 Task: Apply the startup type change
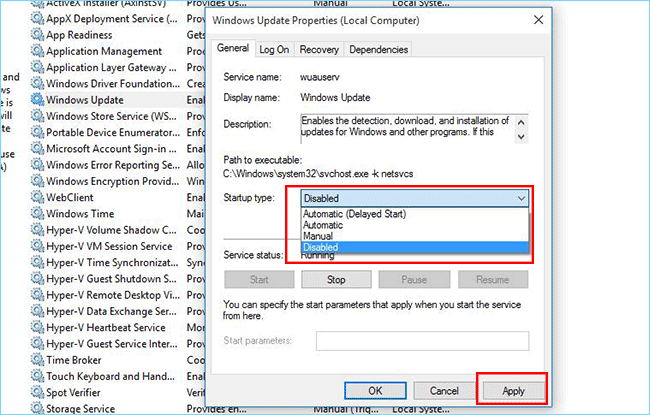pyautogui.click(x=513, y=391)
